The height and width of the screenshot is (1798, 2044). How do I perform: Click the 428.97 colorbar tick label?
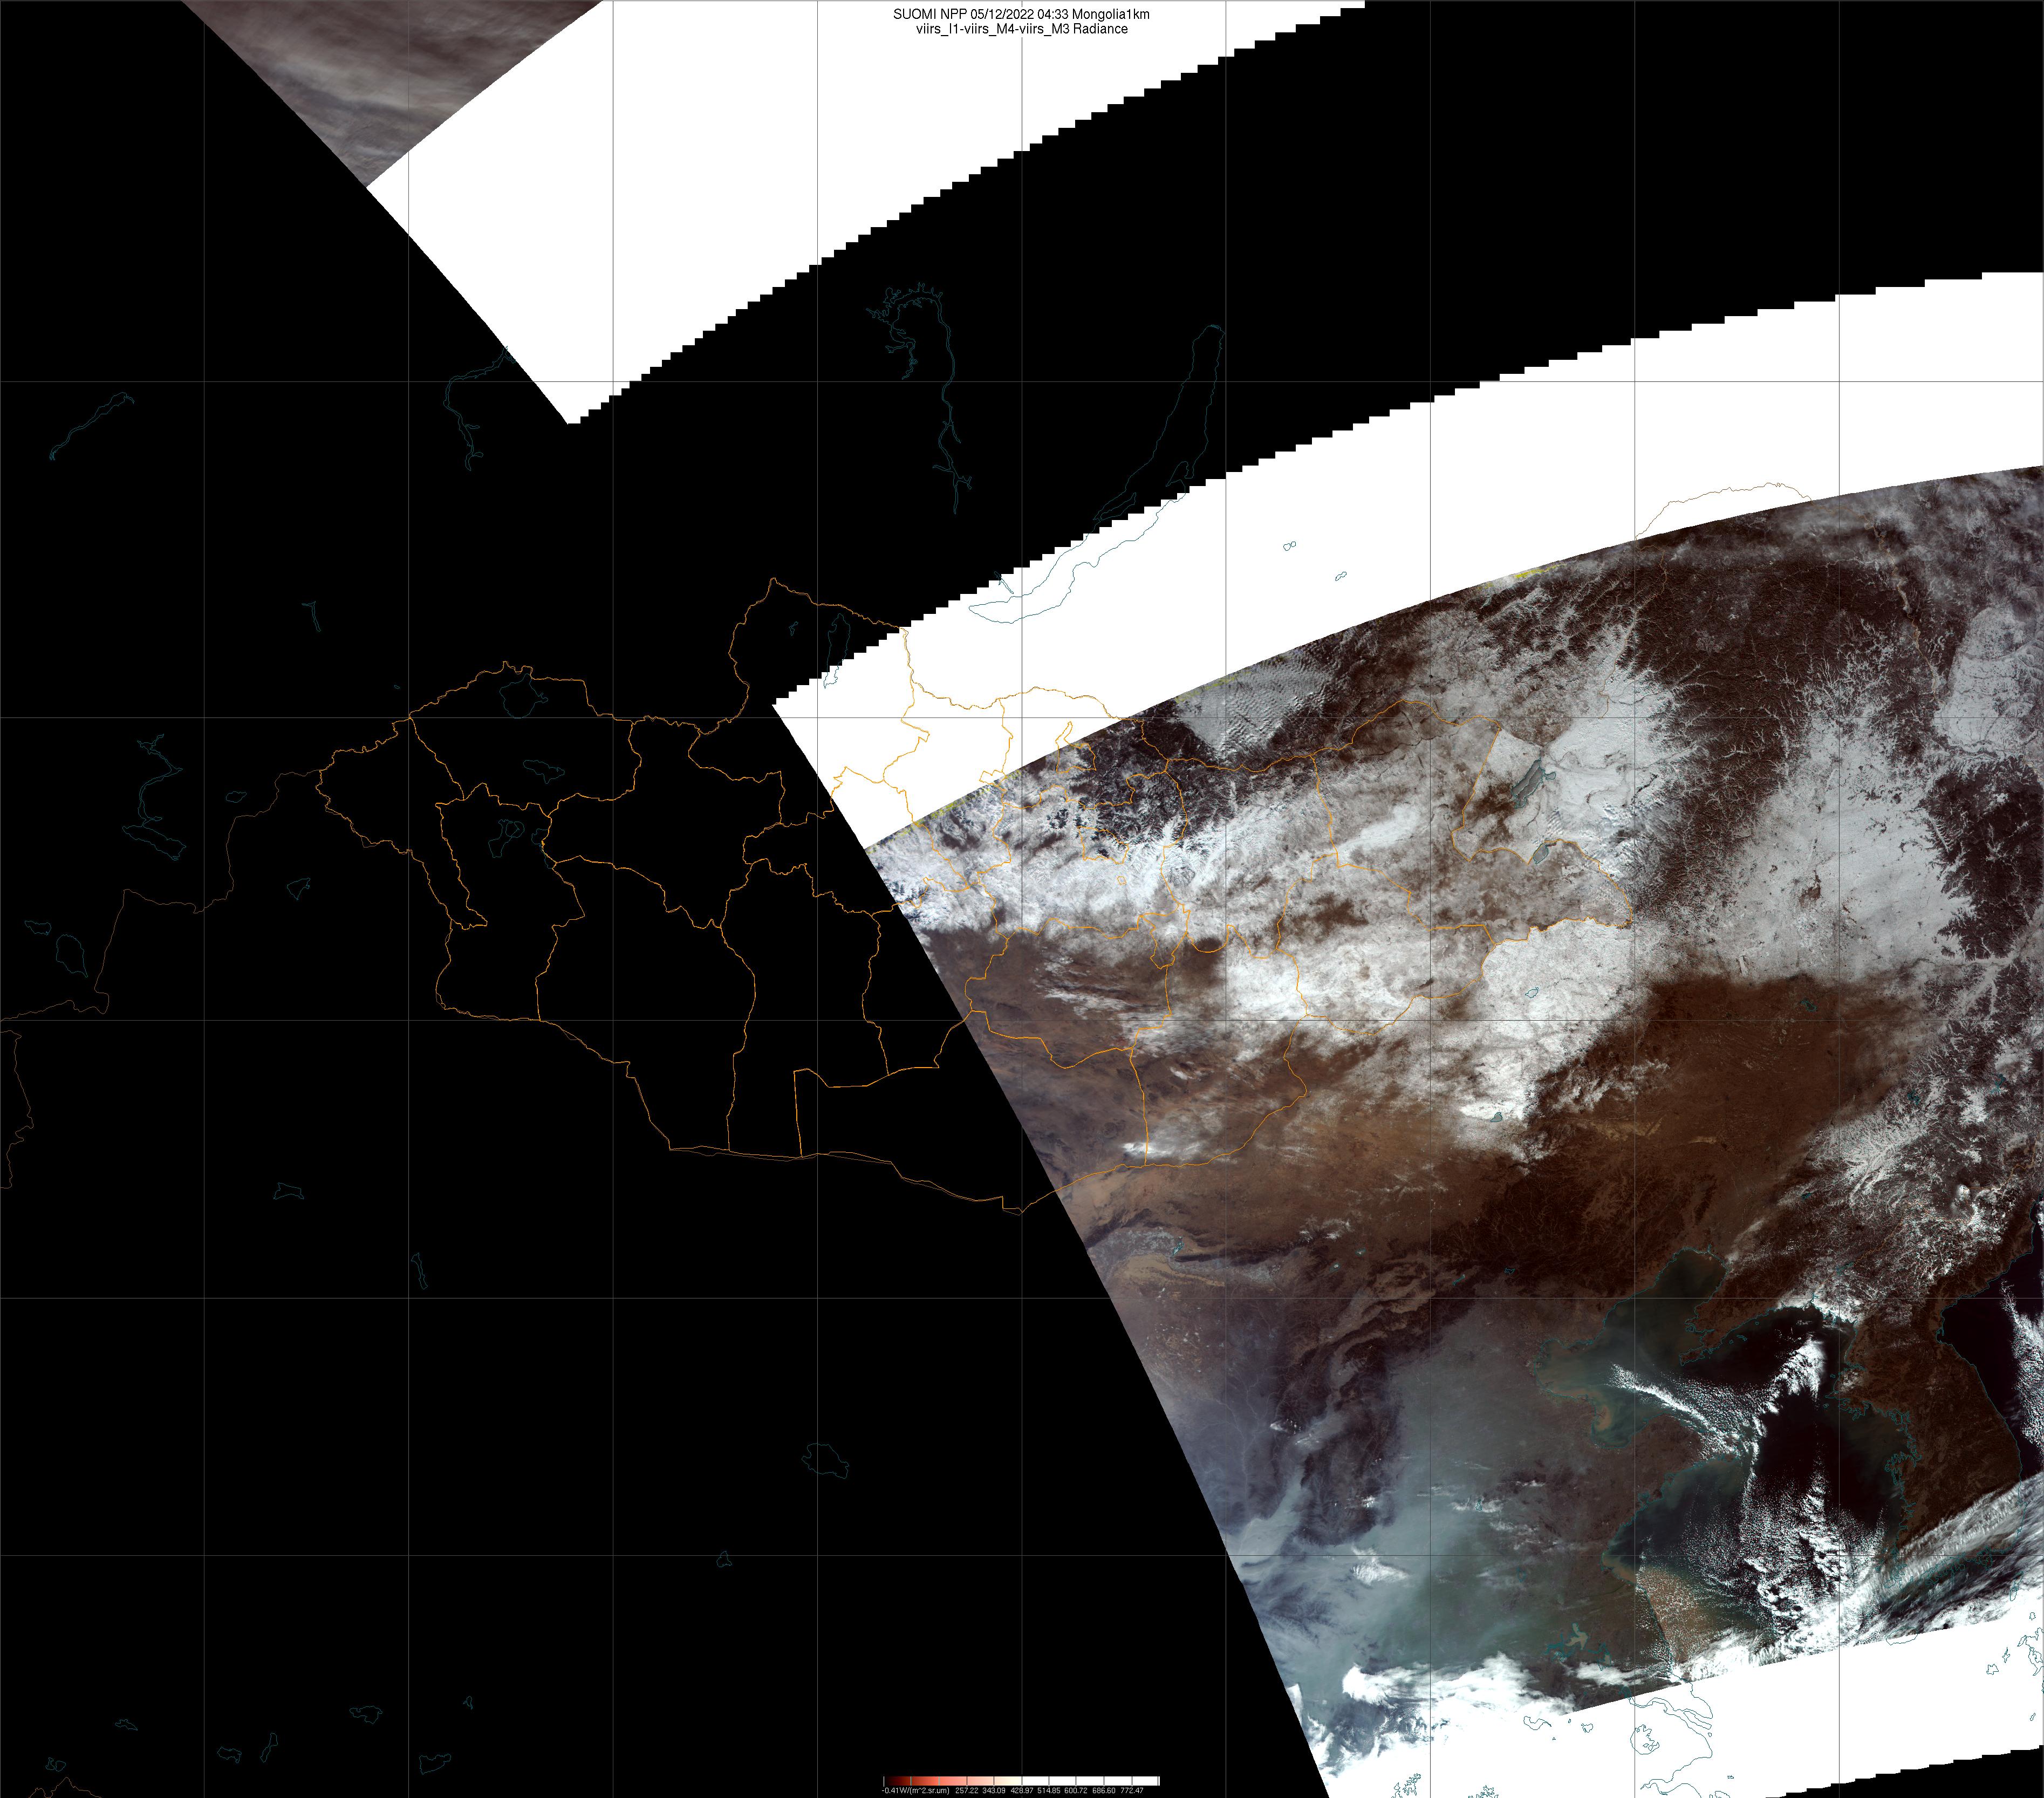1022,1790
